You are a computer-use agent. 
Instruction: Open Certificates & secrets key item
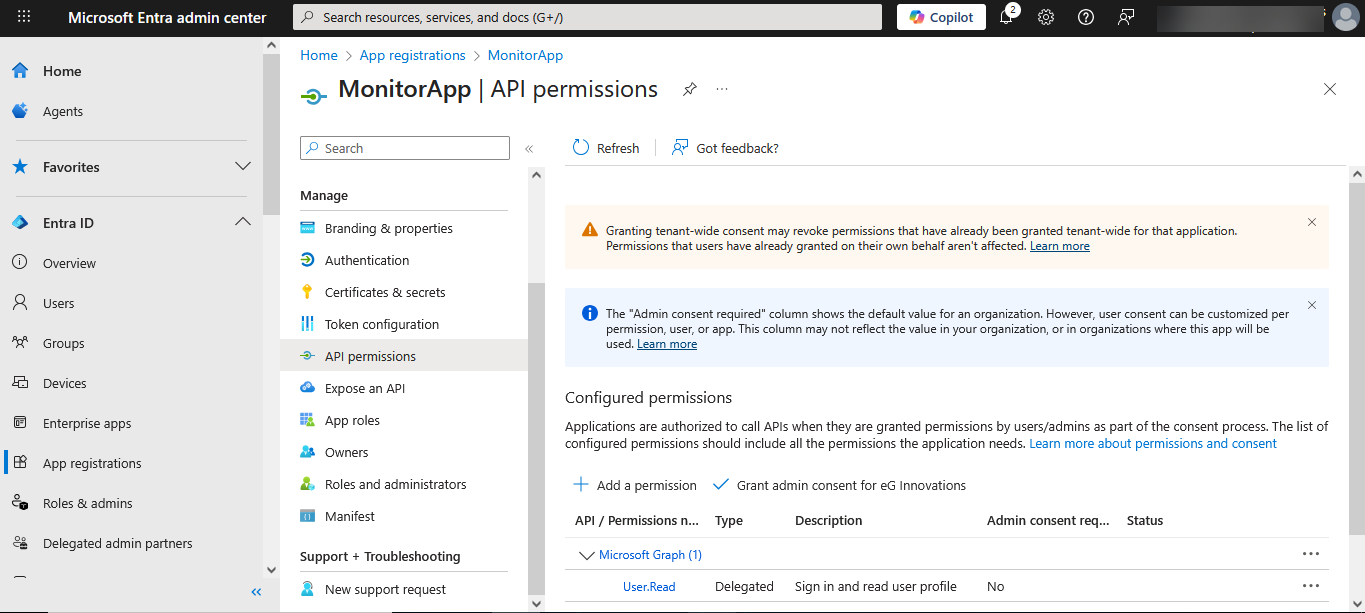(384, 292)
